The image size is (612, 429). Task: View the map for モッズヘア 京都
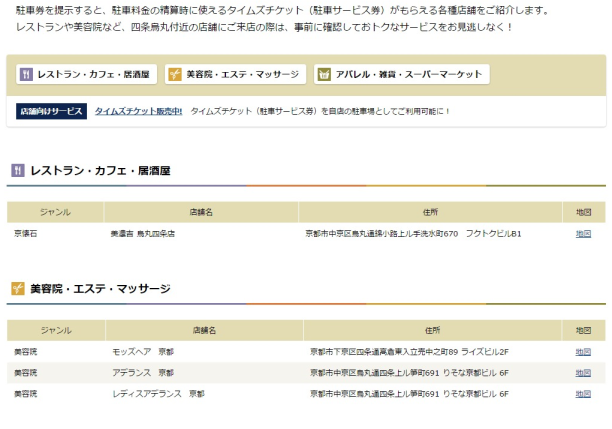pos(583,352)
